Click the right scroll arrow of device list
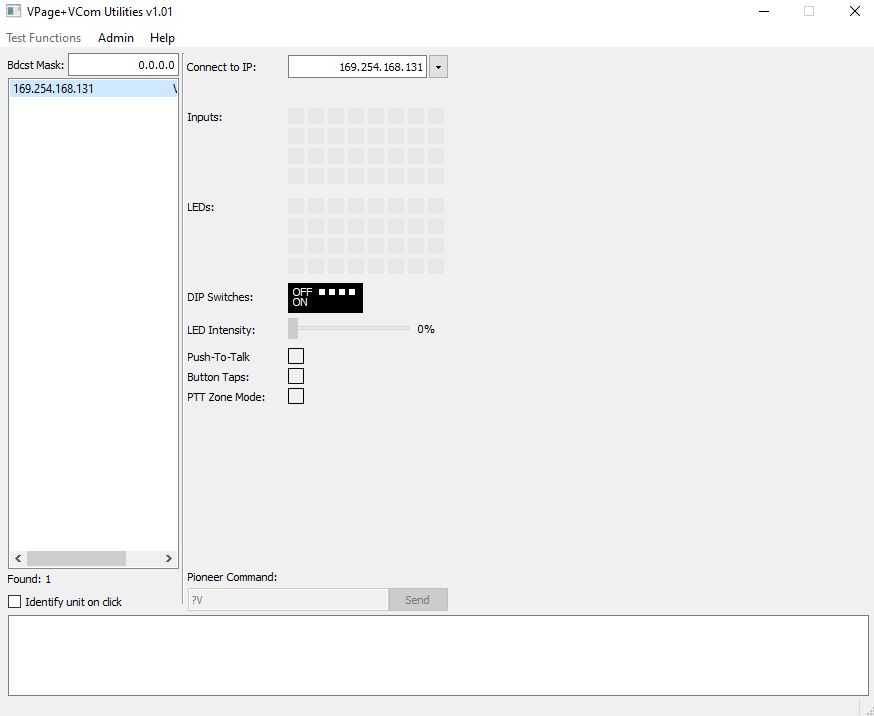This screenshot has width=874, height=716. pyautogui.click(x=169, y=559)
